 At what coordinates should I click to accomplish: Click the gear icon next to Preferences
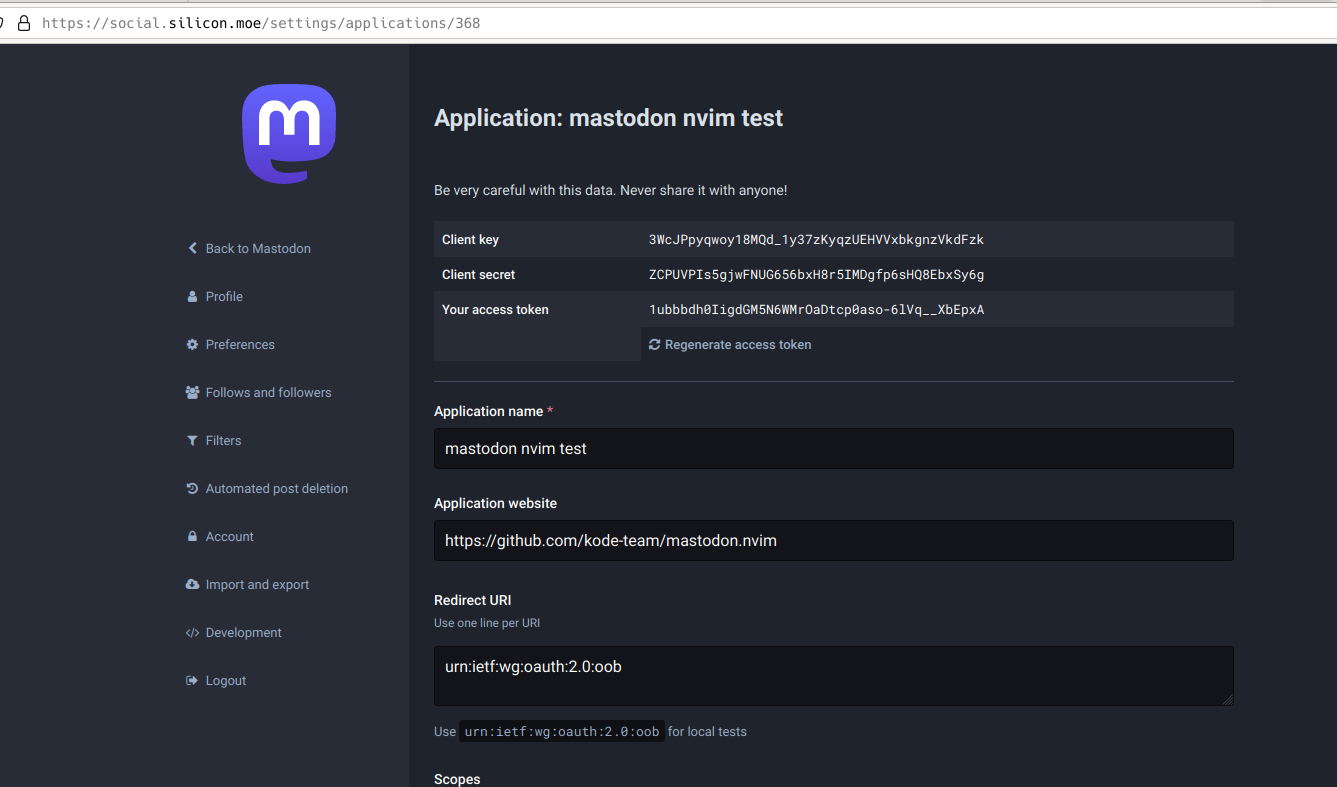(192, 344)
